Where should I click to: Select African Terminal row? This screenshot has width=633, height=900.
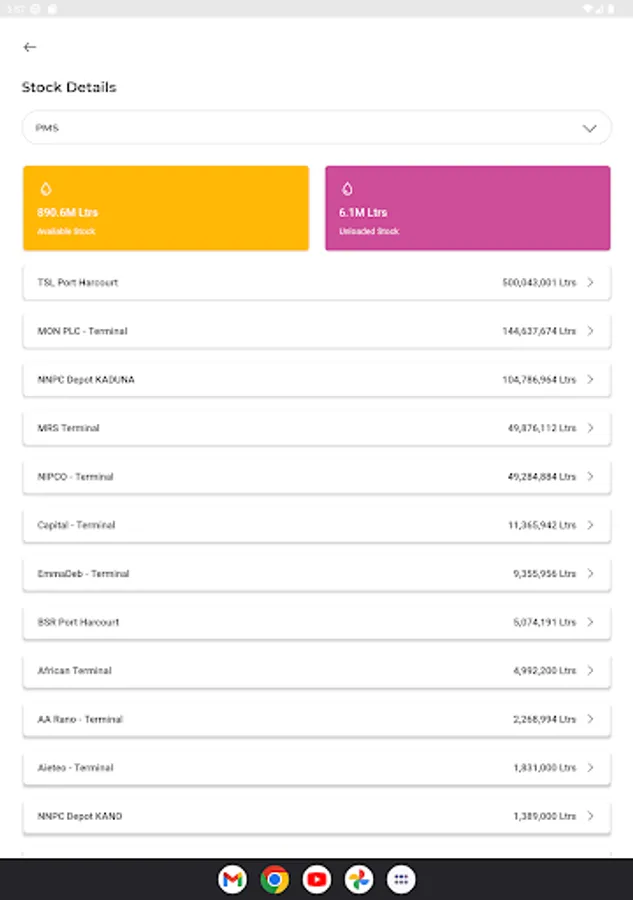[316, 671]
